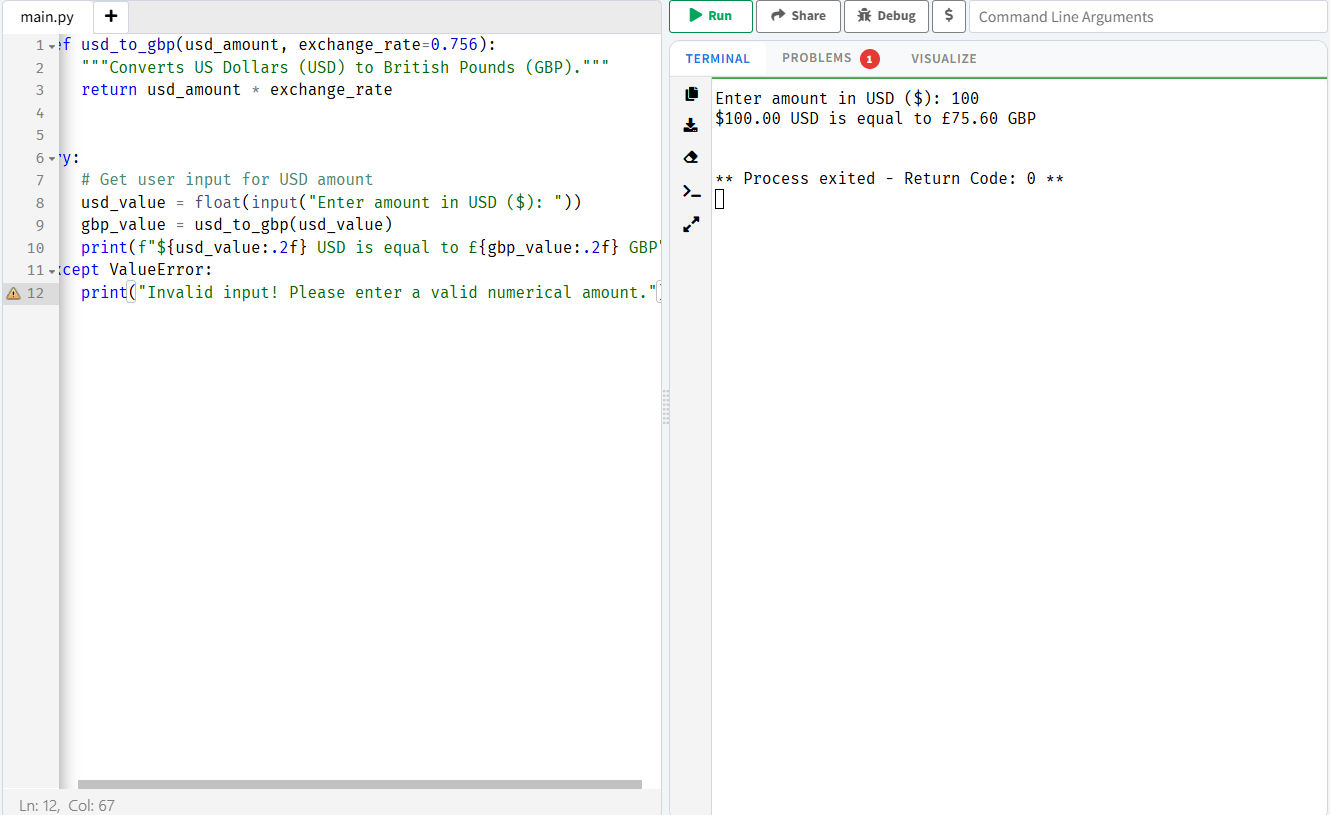Image resolution: width=1330 pixels, height=815 pixels.
Task: Copy terminal output icon
Action: point(691,94)
